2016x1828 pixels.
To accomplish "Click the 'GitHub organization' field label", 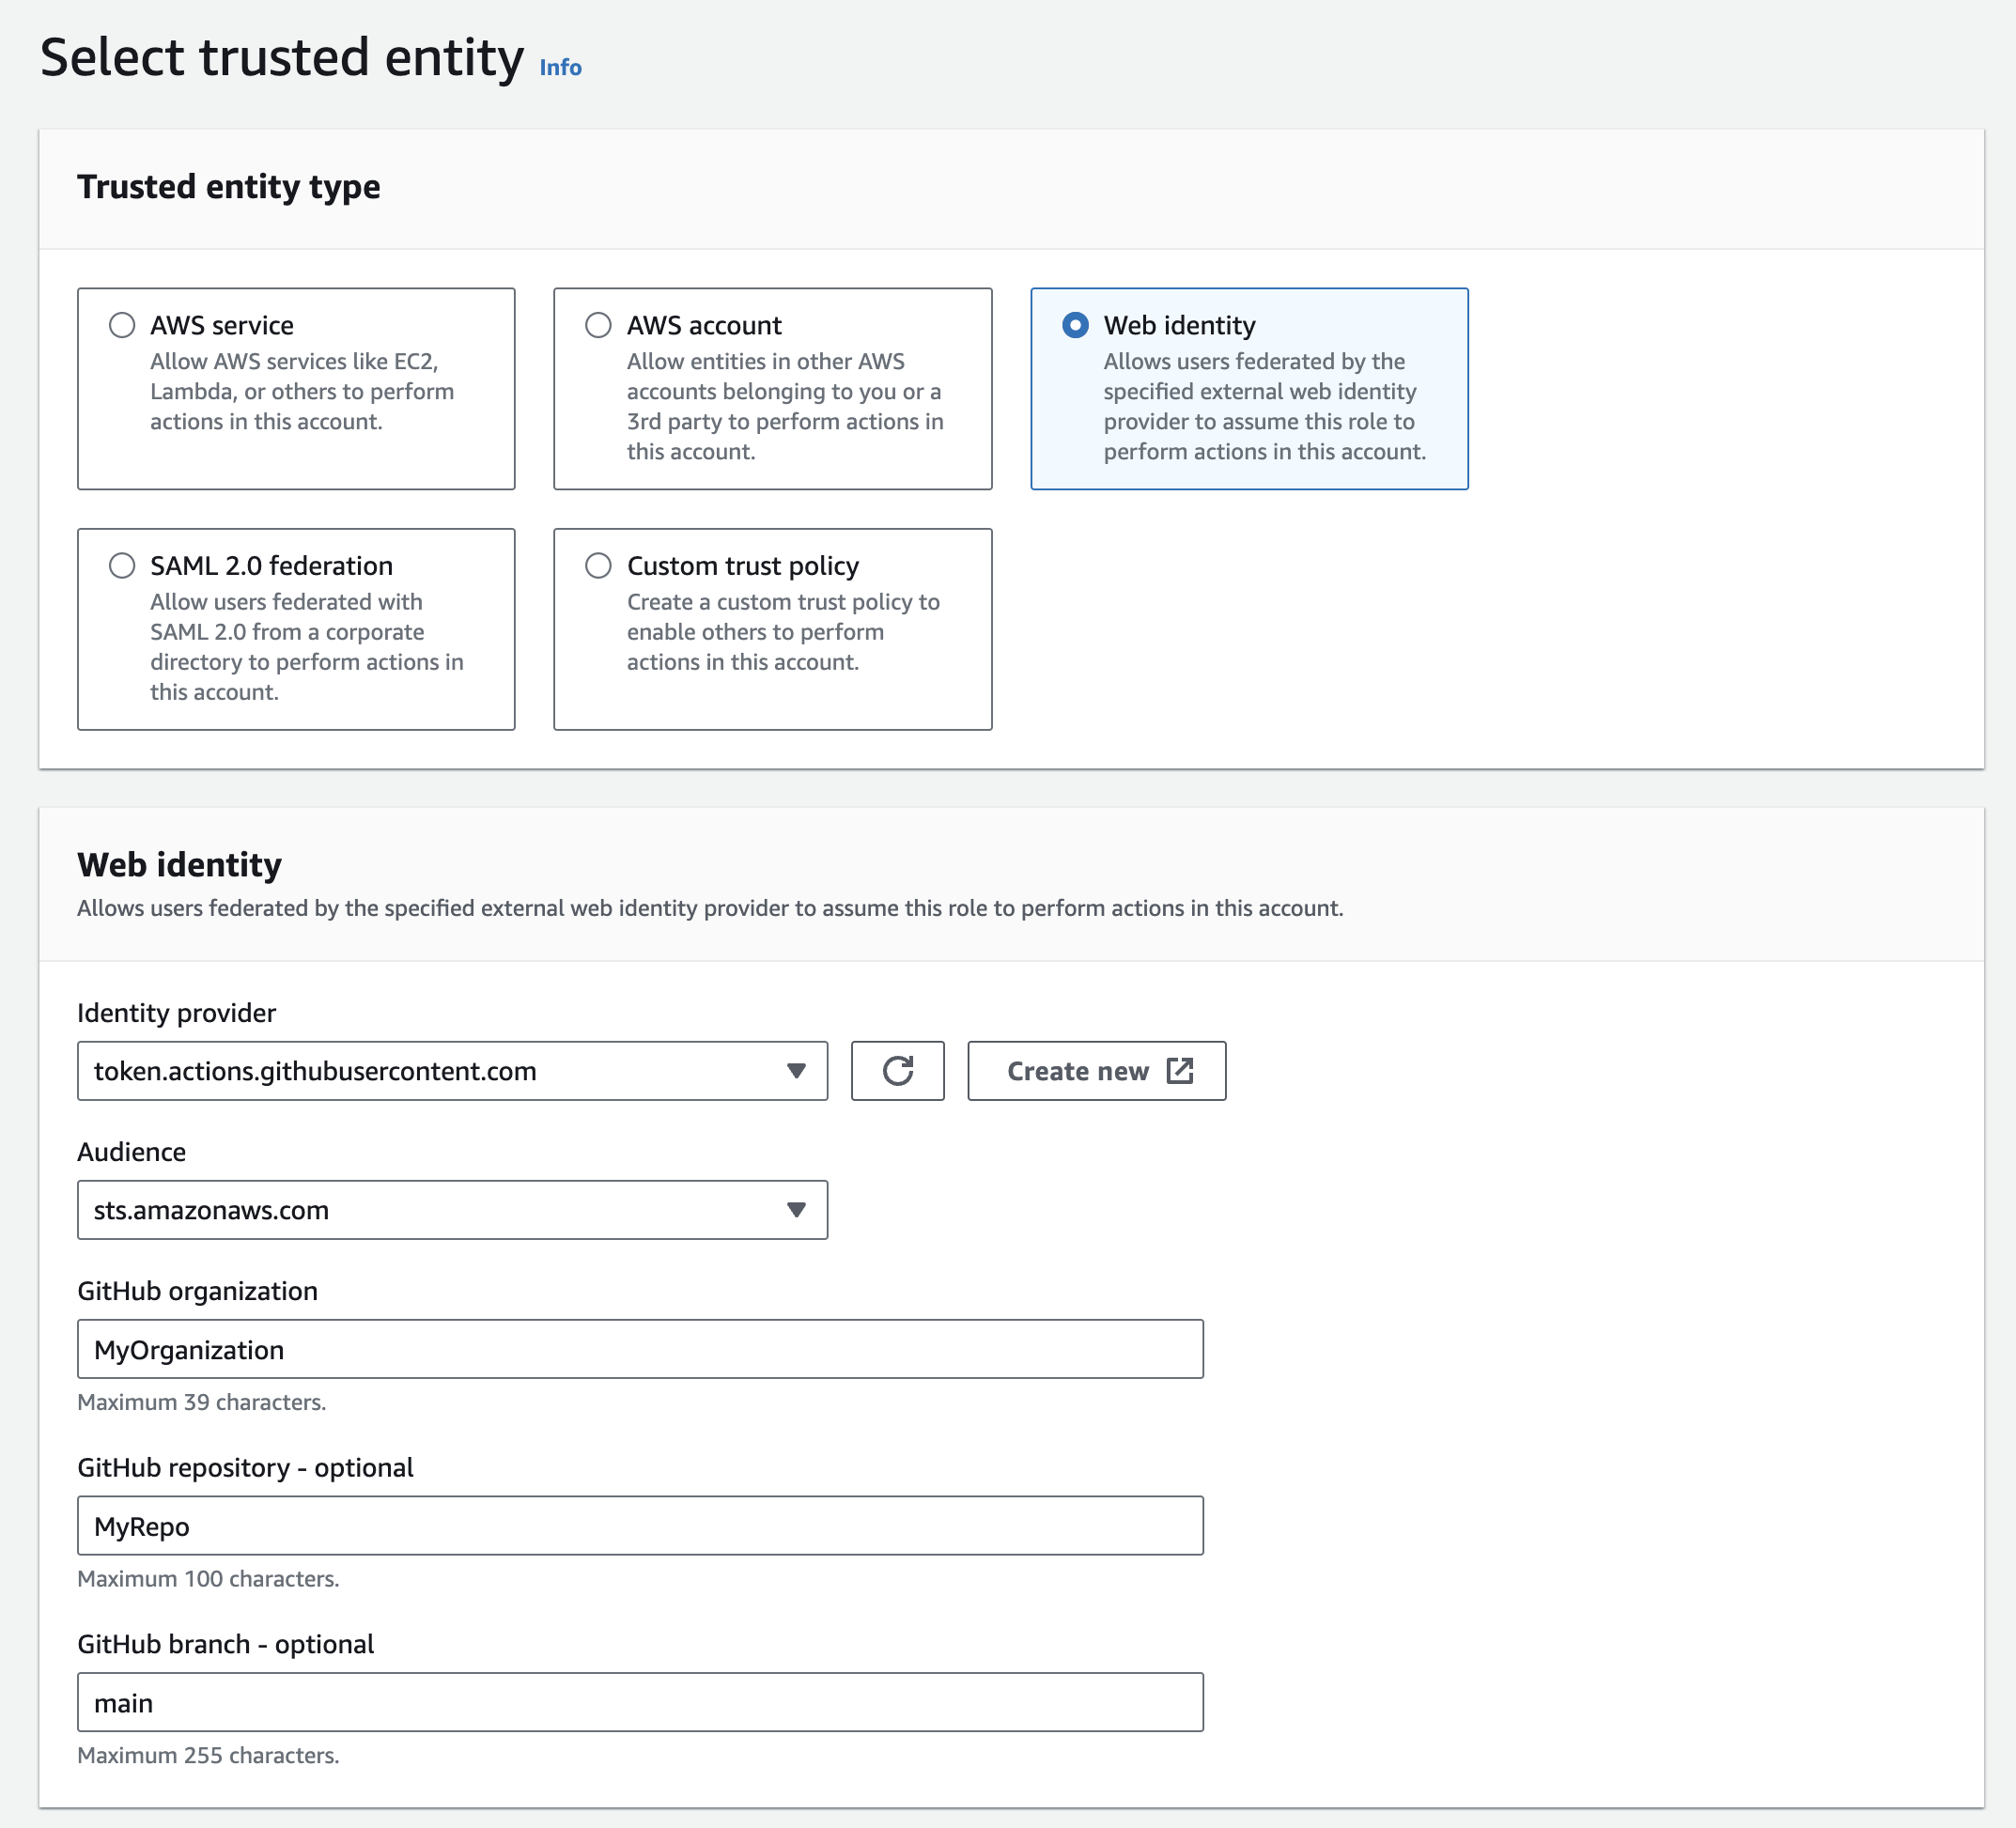I will [x=197, y=1291].
